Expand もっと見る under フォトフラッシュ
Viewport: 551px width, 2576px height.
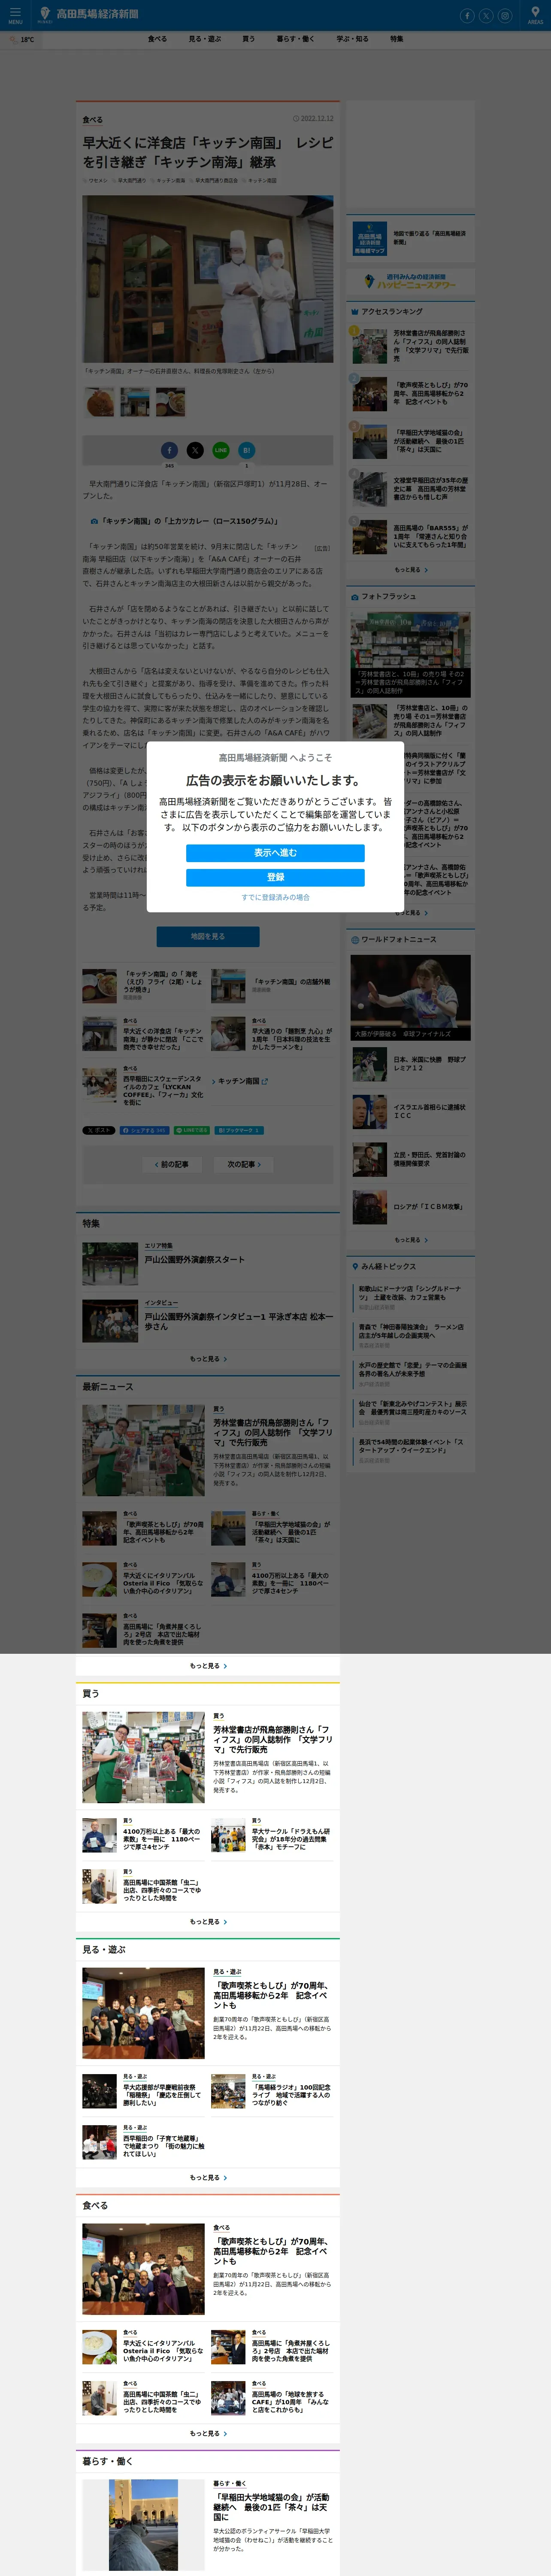tap(411, 913)
